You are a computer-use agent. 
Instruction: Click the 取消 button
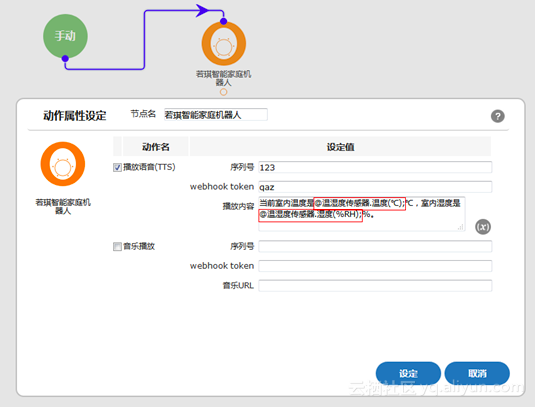tap(477, 373)
